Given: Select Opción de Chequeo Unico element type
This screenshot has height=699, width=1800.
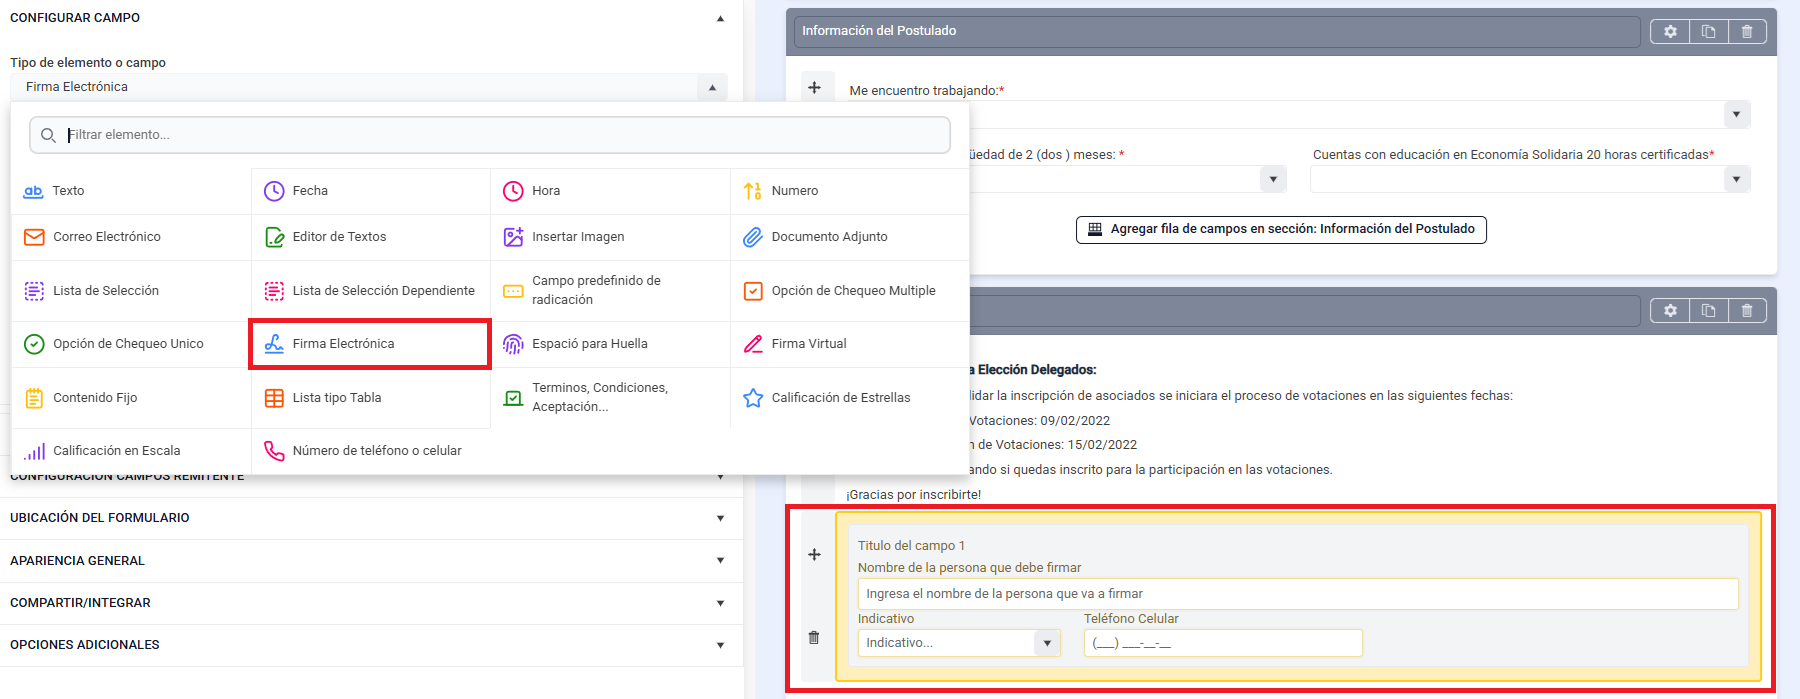Looking at the screenshot, I should 127,344.
